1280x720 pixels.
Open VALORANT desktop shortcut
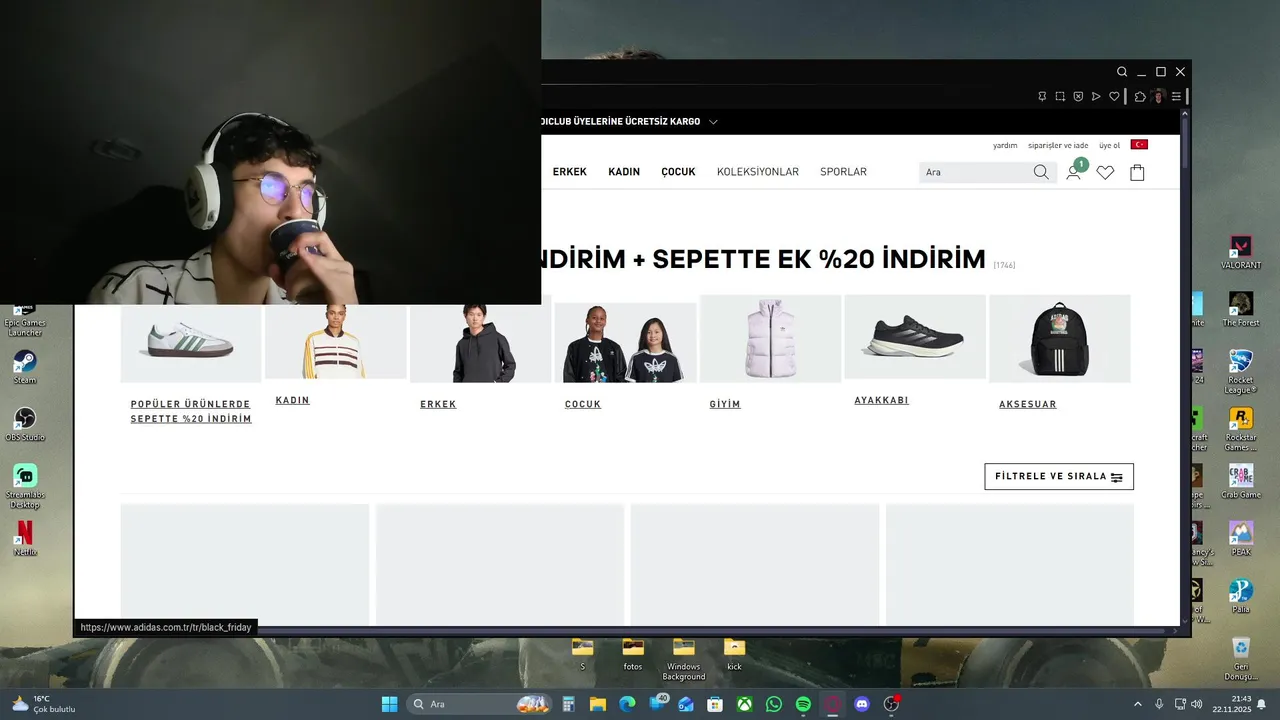coord(1241,252)
